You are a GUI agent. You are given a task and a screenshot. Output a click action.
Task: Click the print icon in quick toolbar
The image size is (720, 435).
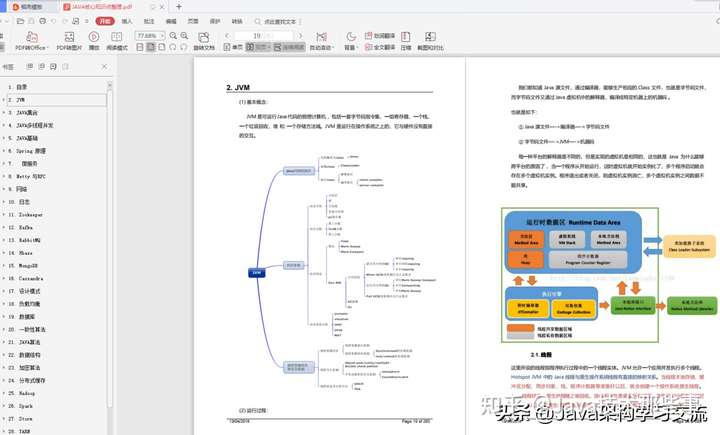point(43,21)
